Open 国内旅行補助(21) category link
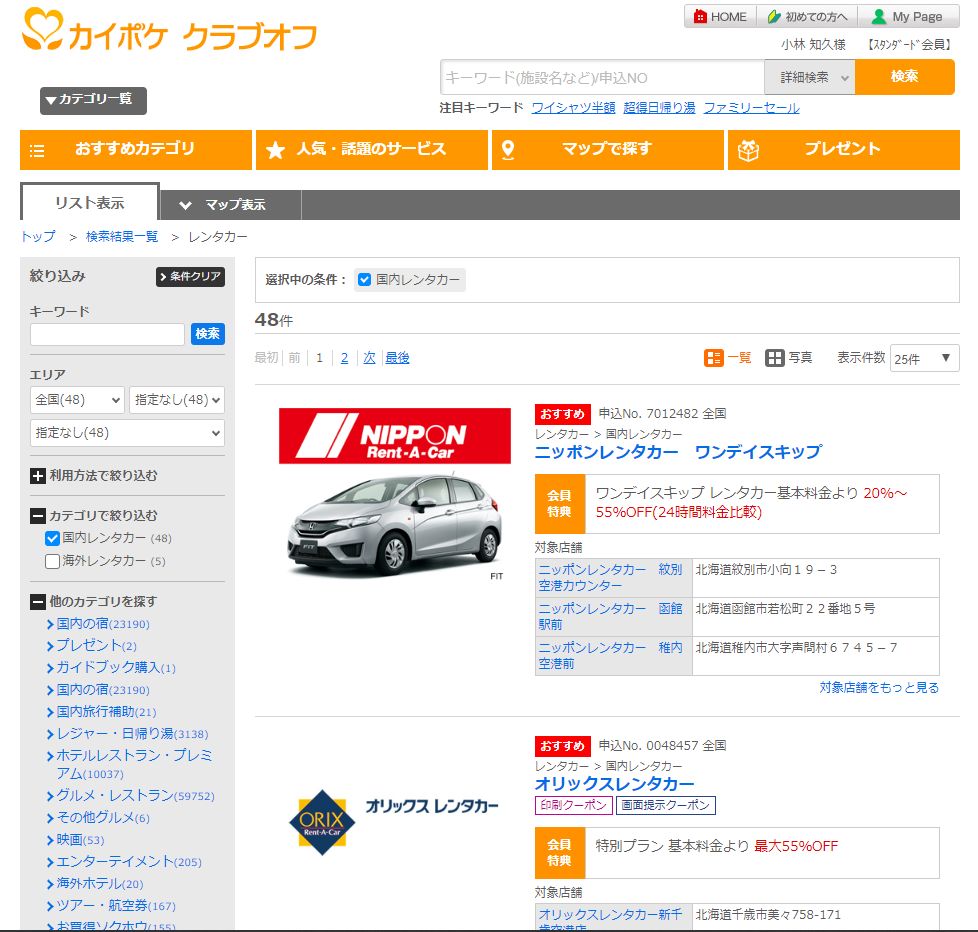 pos(106,712)
